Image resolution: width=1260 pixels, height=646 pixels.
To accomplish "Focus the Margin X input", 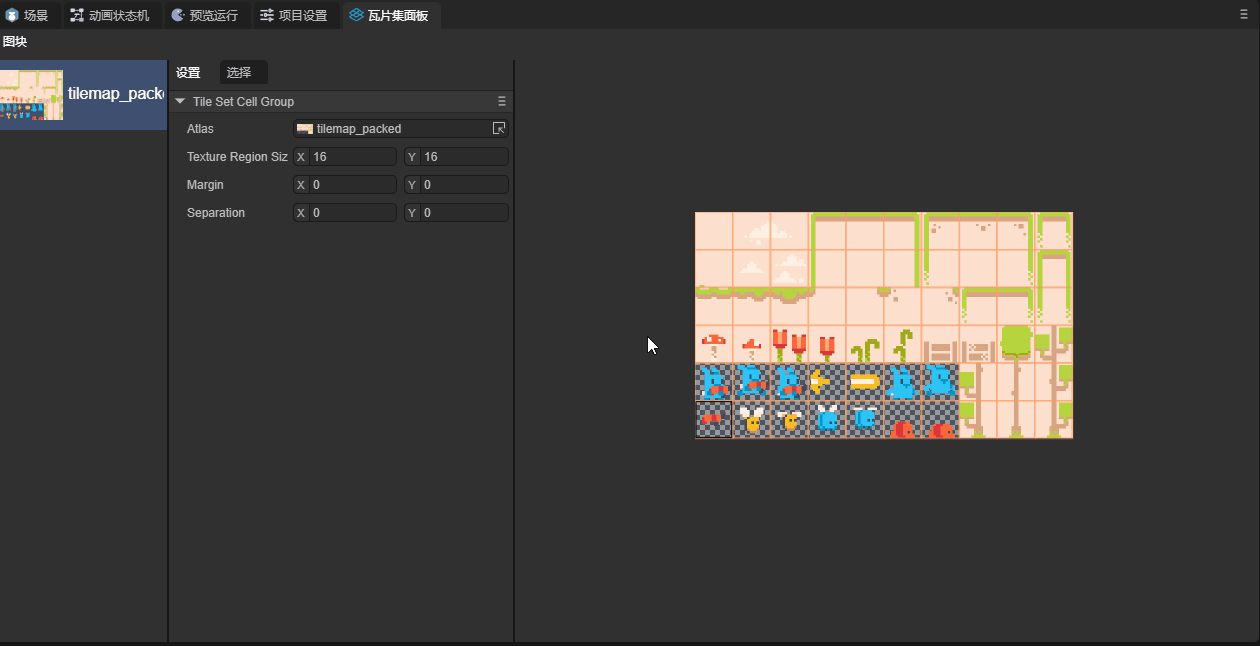I will [352, 185].
